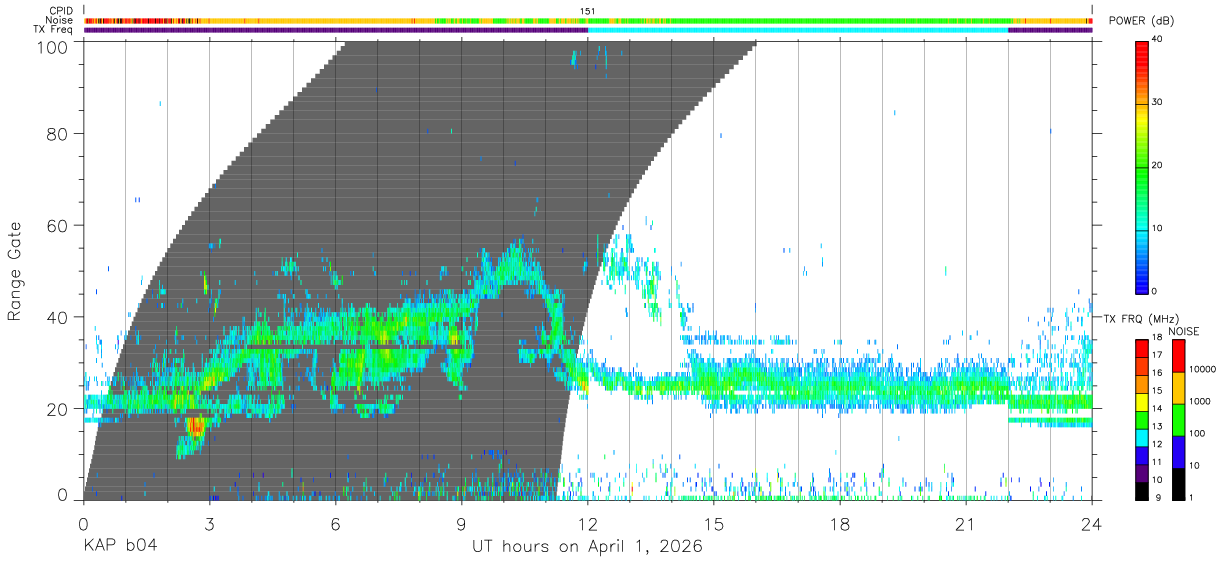Click the UT hours date axis title
This screenshot has height=567, width=1228.
tap(587, 548)
